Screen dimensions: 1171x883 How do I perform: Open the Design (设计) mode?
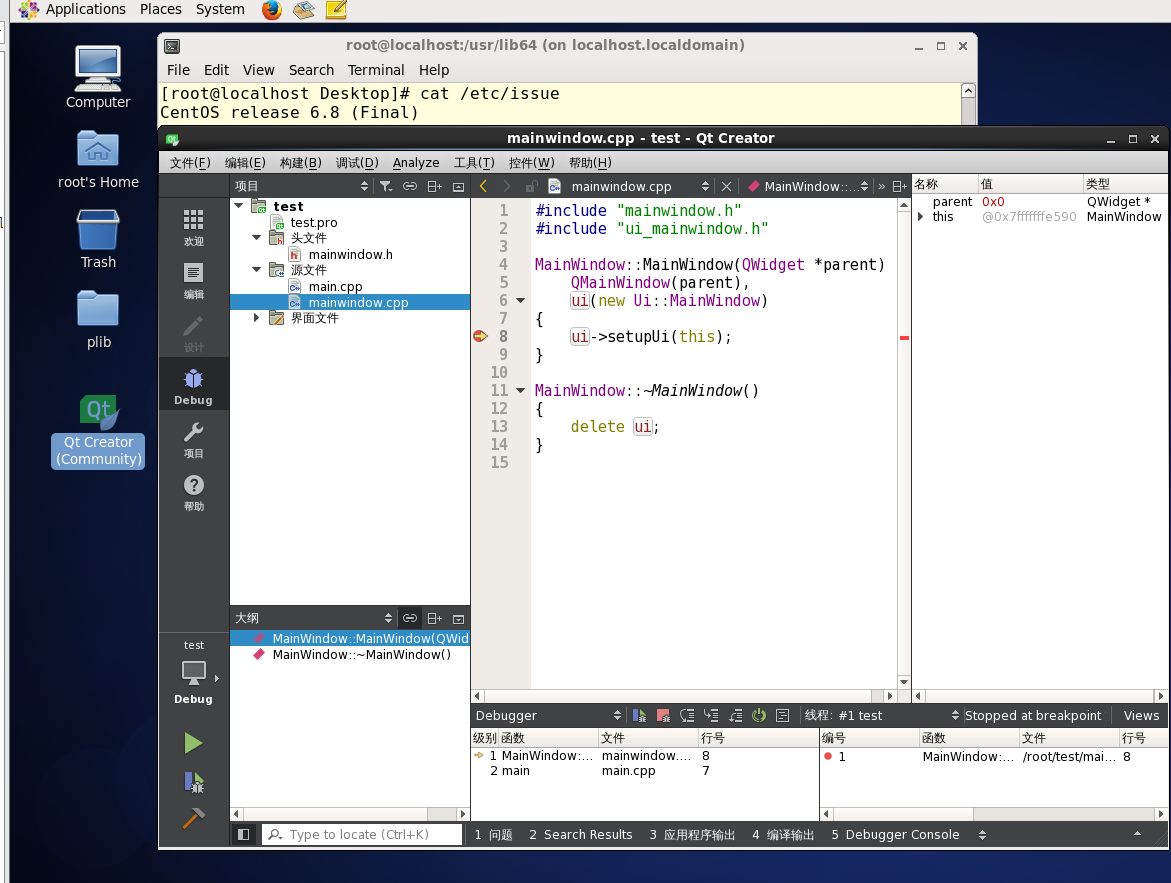193,333
